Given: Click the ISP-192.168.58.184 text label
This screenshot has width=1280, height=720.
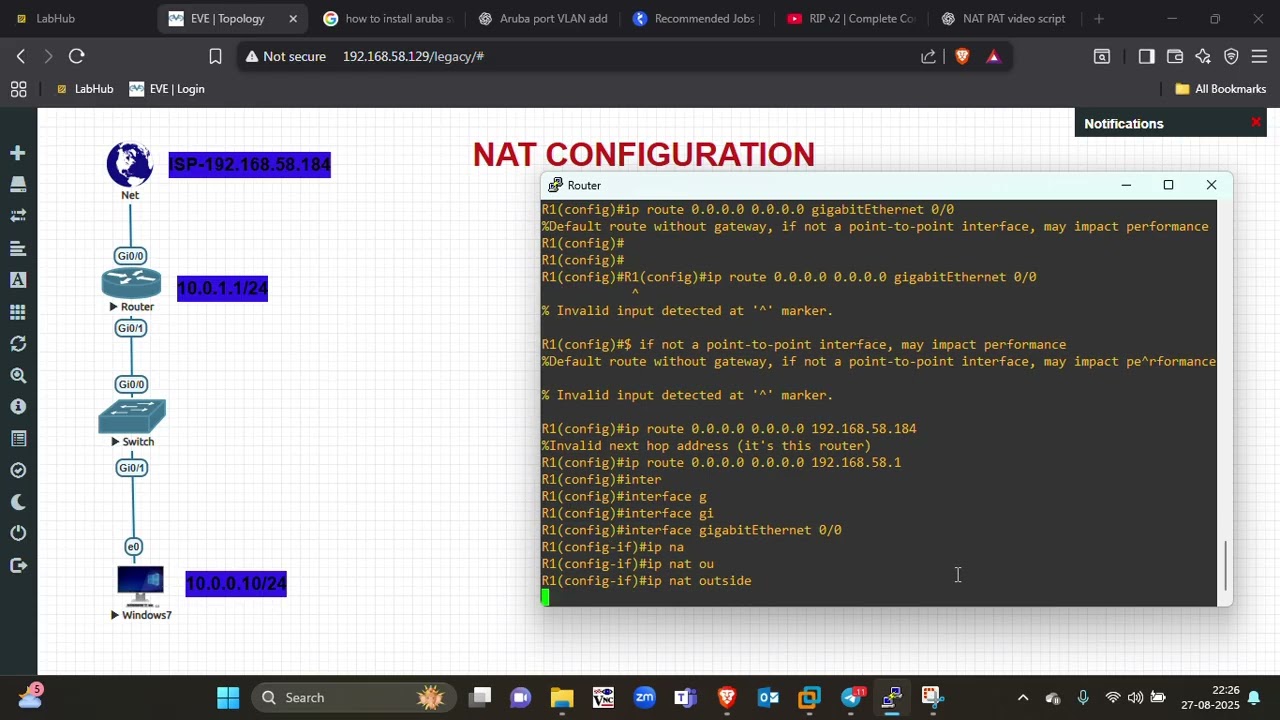Looking at the screenshot, I should click(x=250, y=165).
